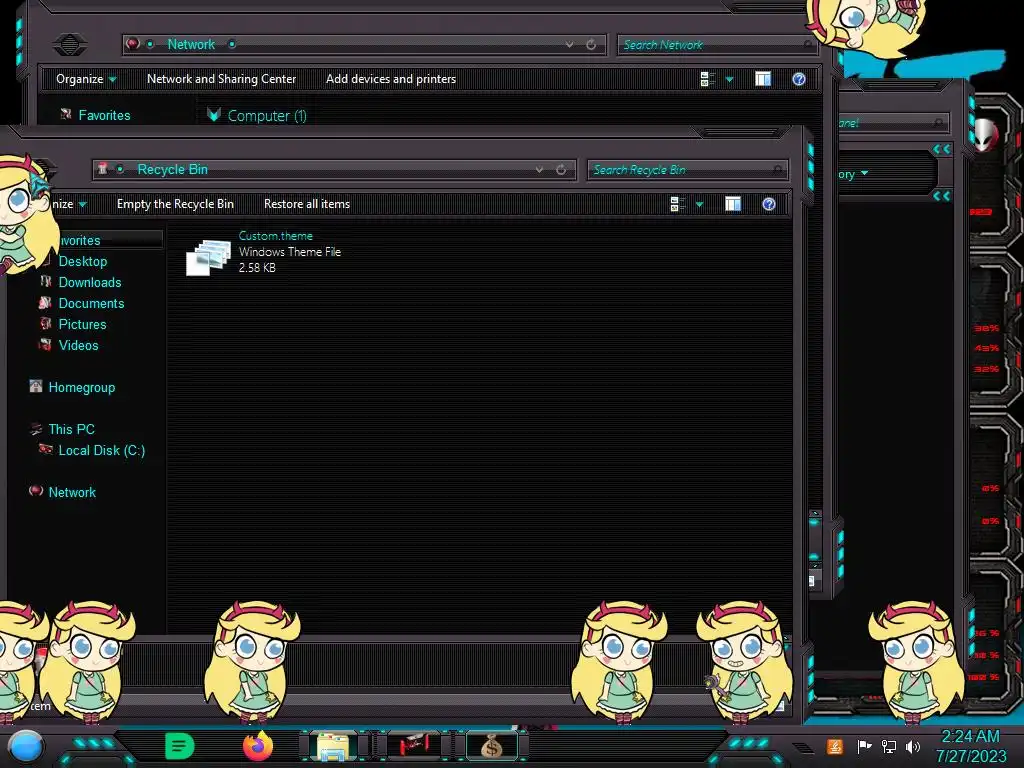Viewport: 1024px width, 768px height.
Task: Open view options arrow in Network window
Action: [729, 79]
